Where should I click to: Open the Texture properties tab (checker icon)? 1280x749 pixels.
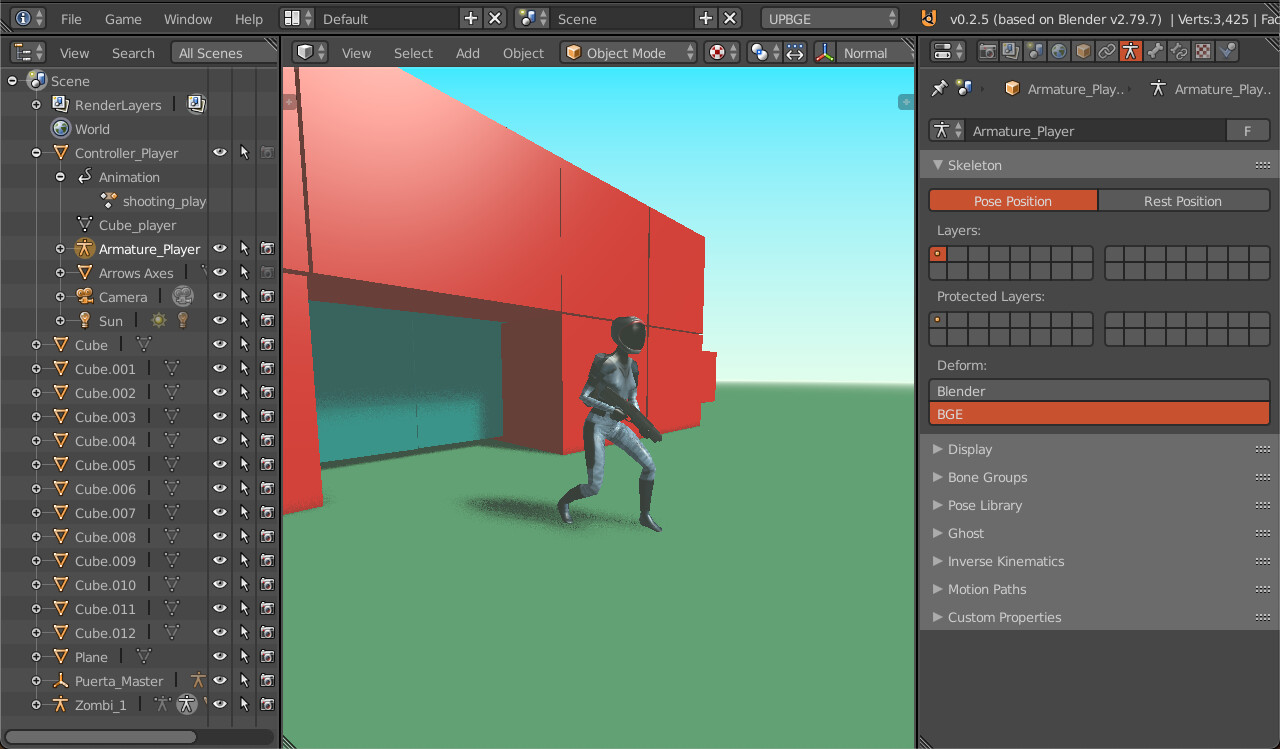1203,52
